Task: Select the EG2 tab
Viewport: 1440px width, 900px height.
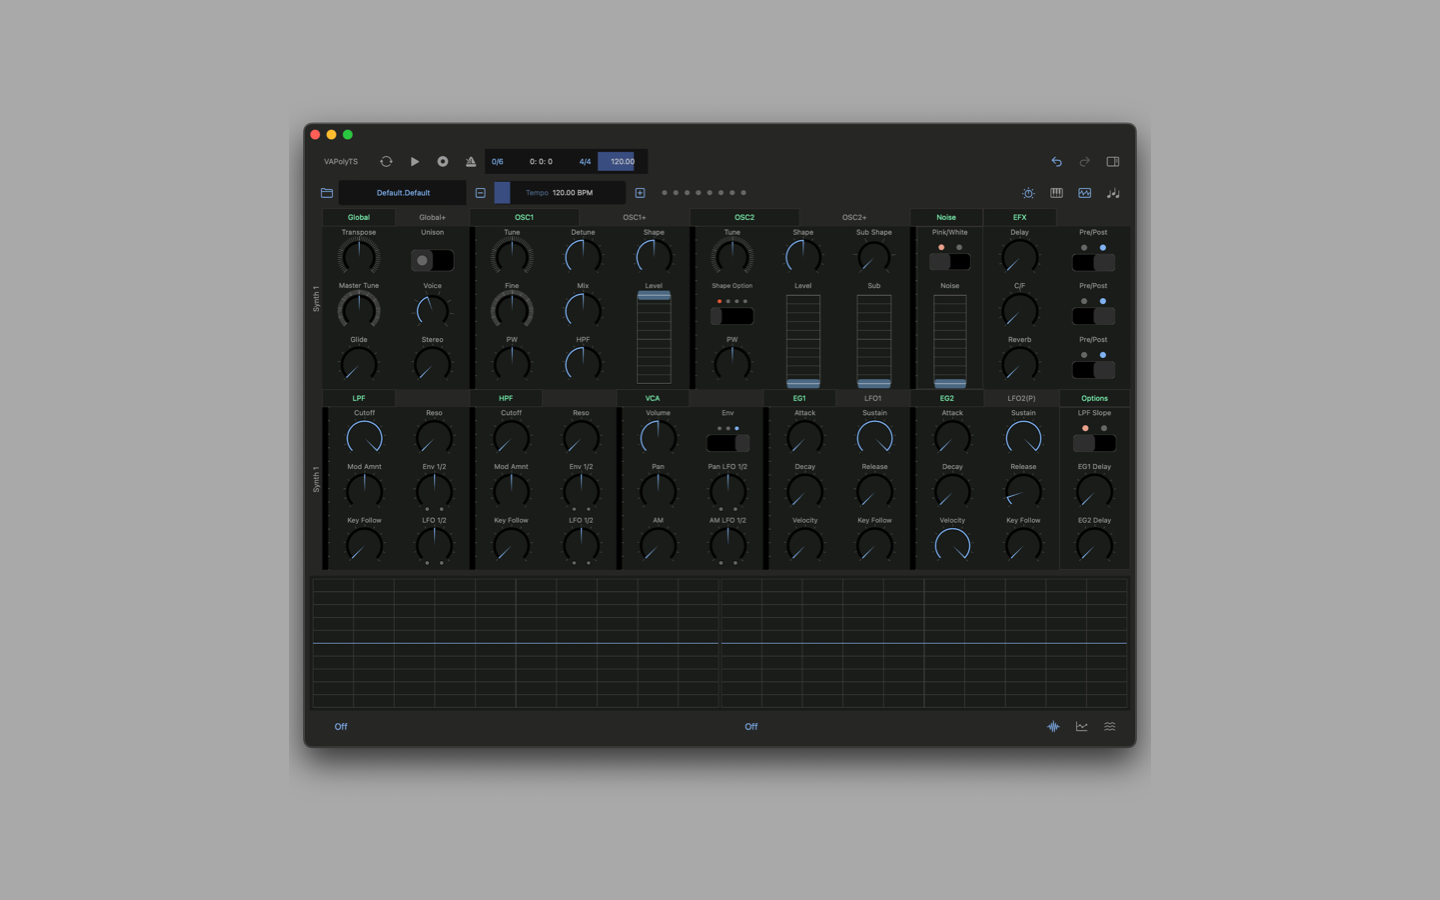Action: pyautogui.click(x=947, y=398)
